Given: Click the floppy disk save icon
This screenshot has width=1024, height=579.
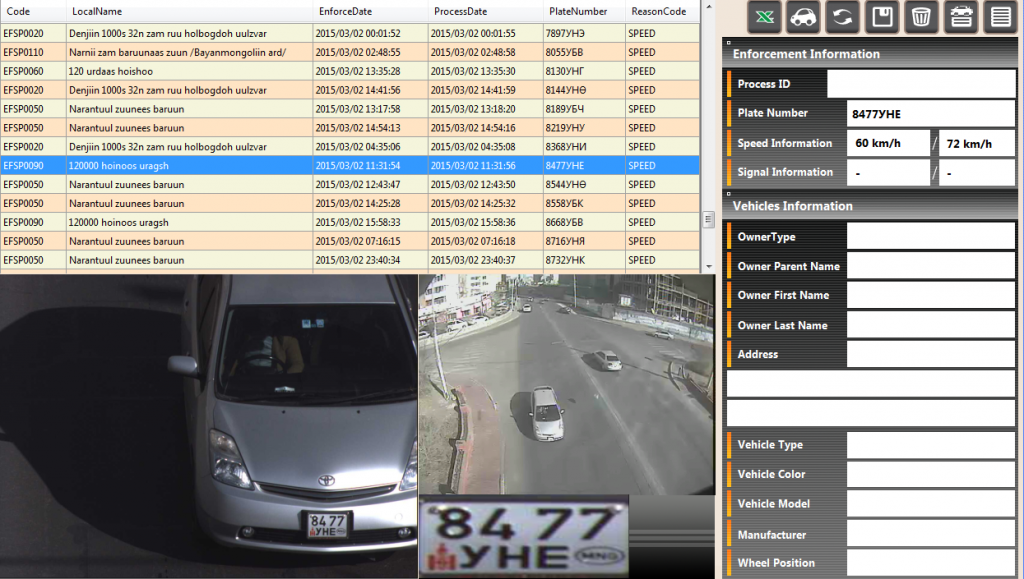Looking at the screenshot, I should tap(881, 17).
